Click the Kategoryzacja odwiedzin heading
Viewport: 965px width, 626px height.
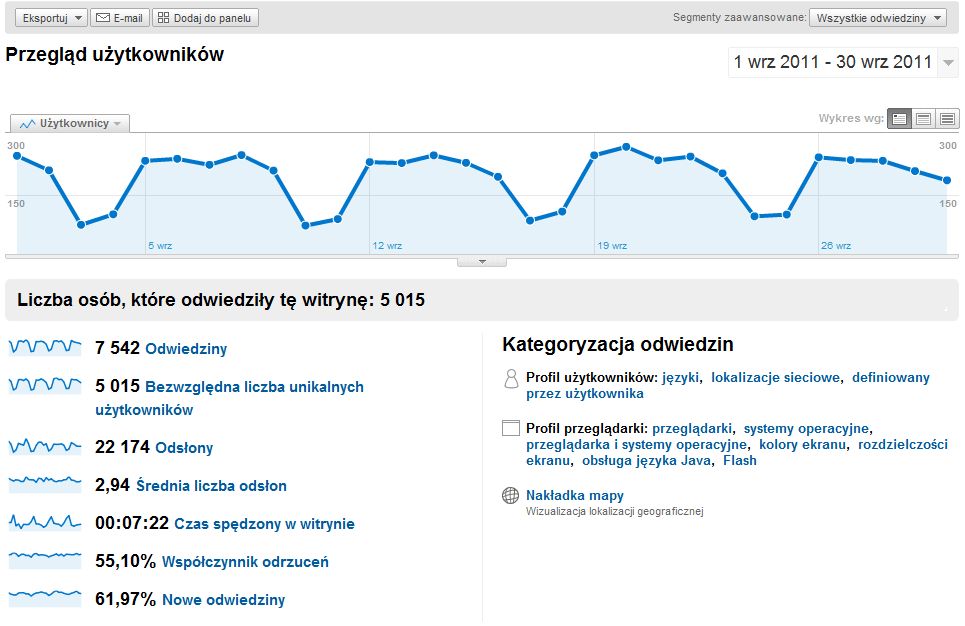click(x=618, y=345)
